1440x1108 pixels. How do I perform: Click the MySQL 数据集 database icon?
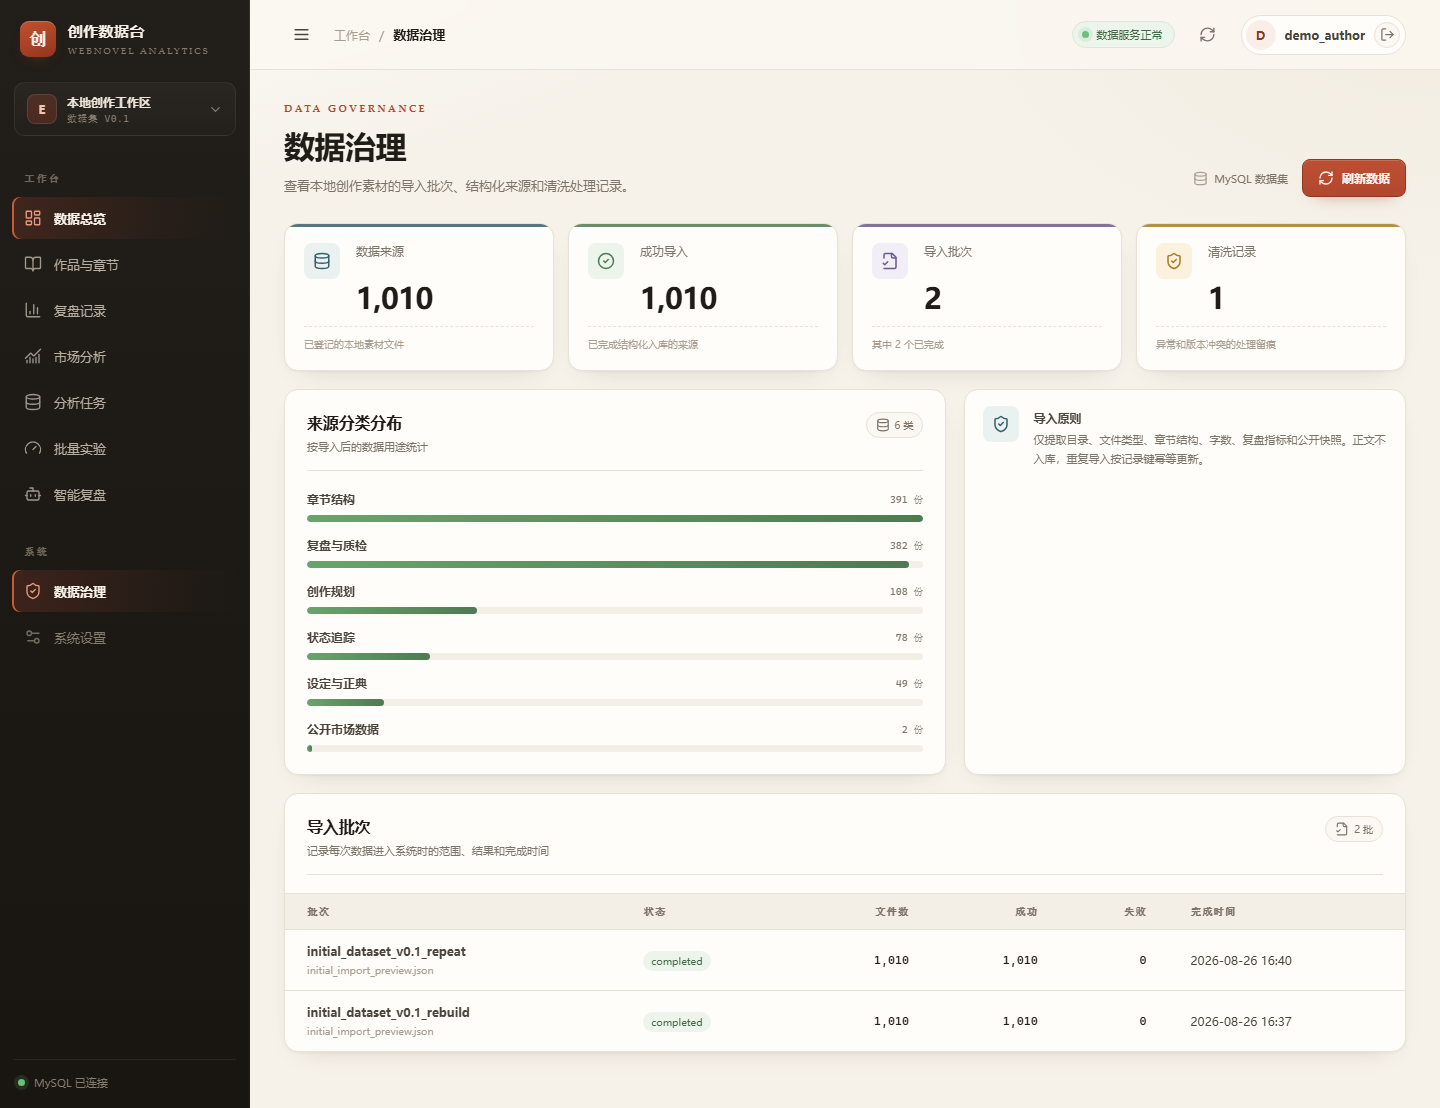tap(1200, 179)
